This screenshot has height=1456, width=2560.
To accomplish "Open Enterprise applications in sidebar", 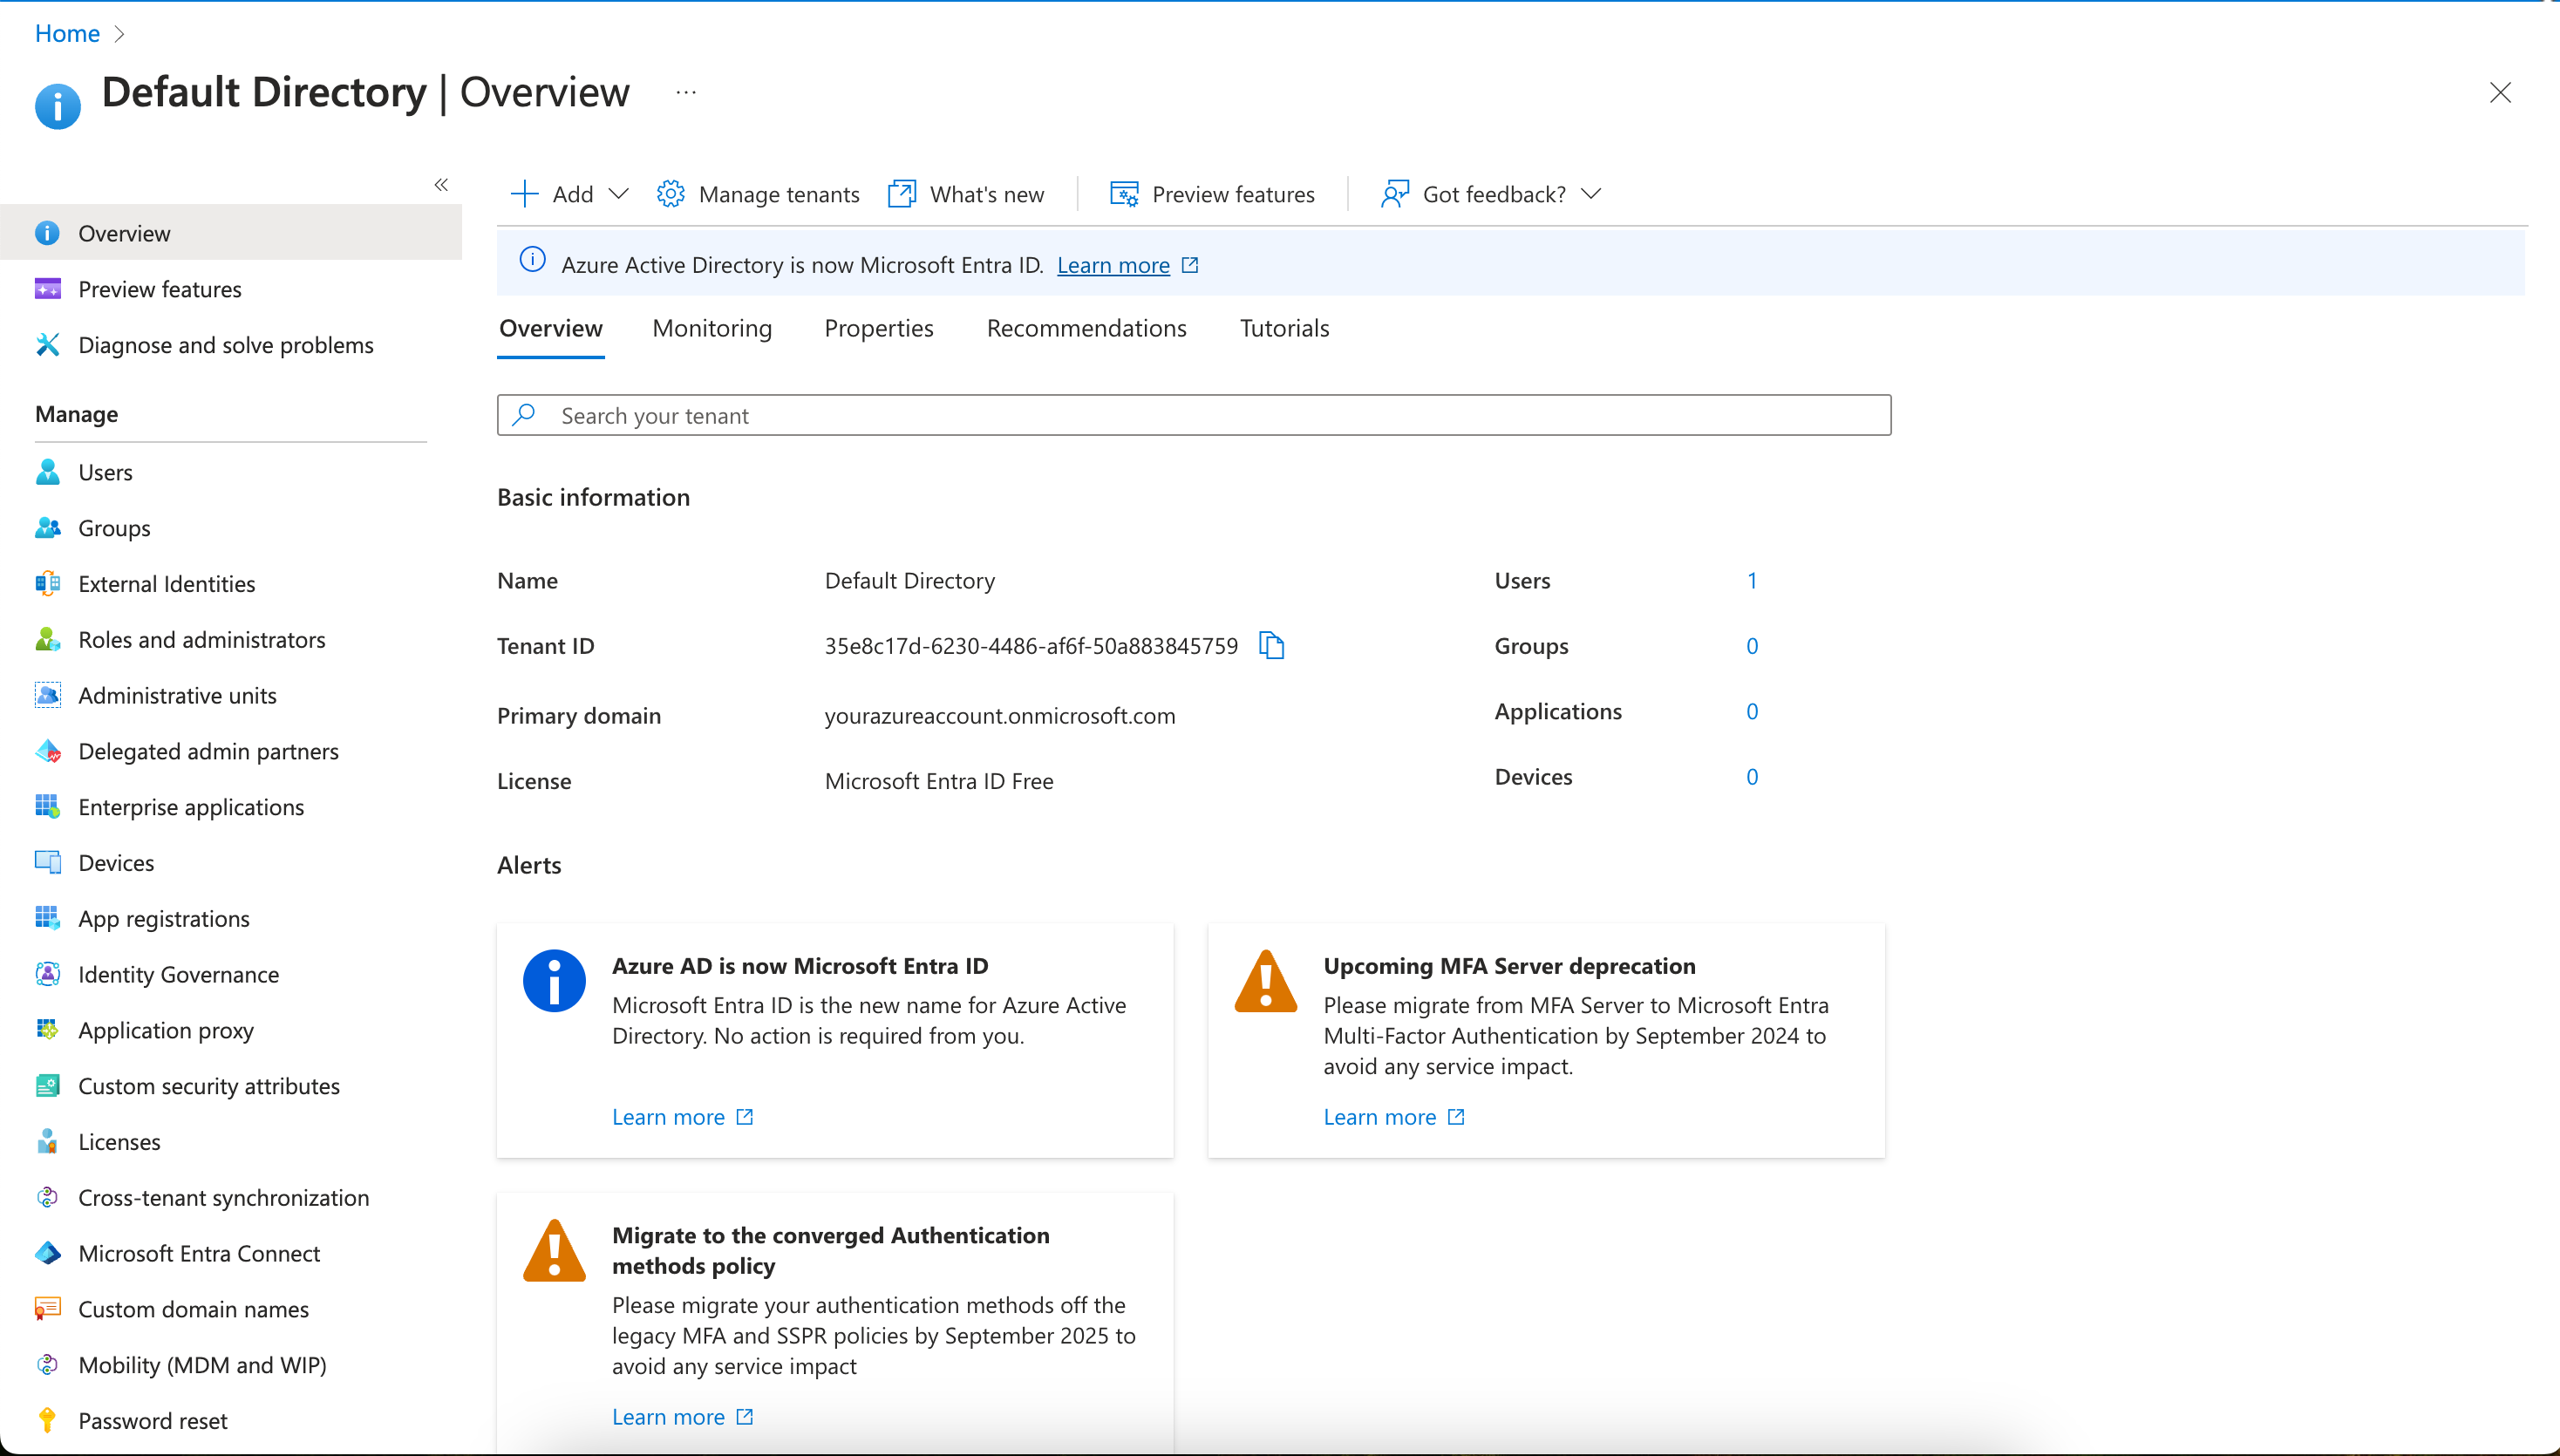I will (190, 807).
